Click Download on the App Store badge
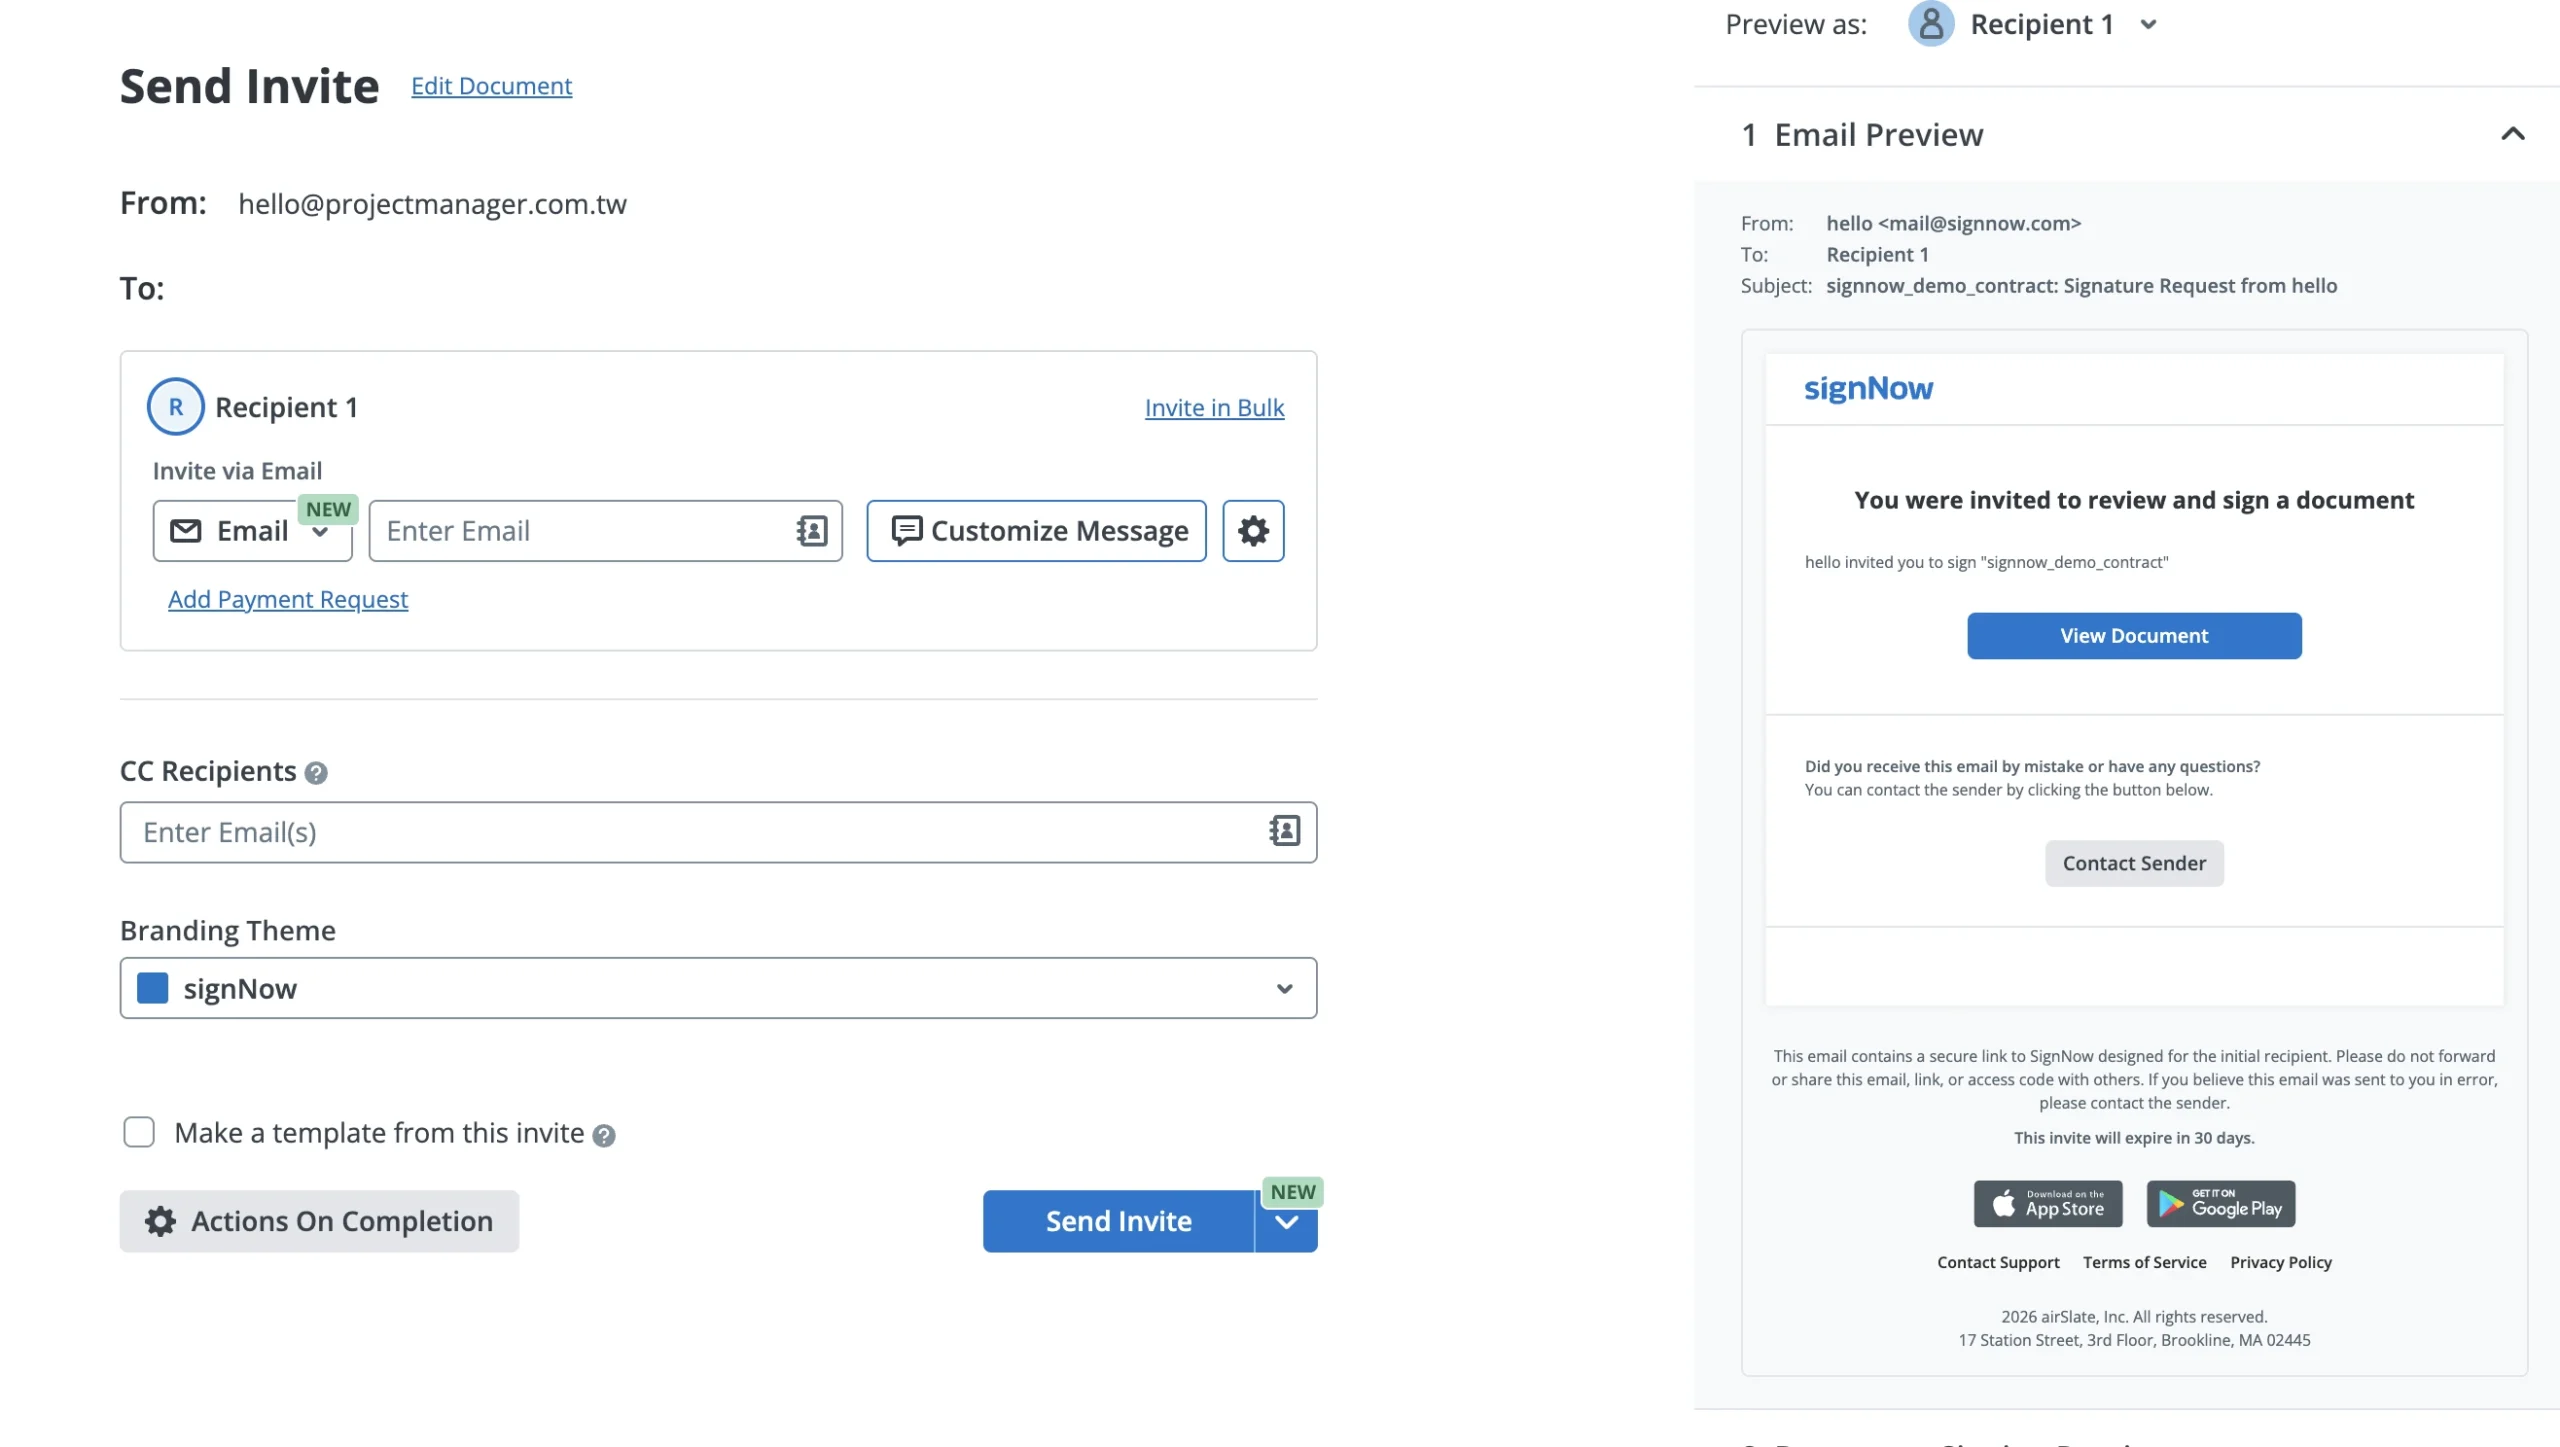The image size is (2560, 1447). click(2047, 1203)
